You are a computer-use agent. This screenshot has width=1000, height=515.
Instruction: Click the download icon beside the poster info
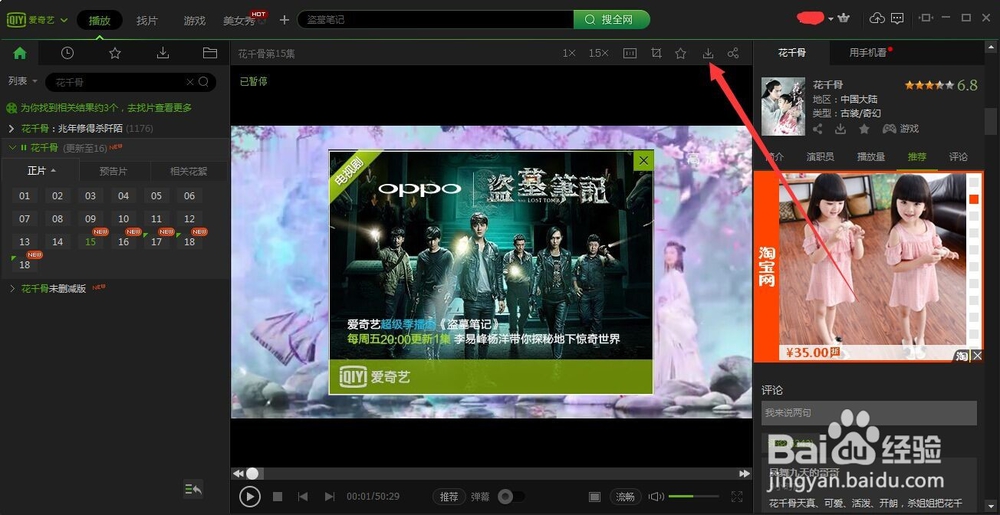841,129
